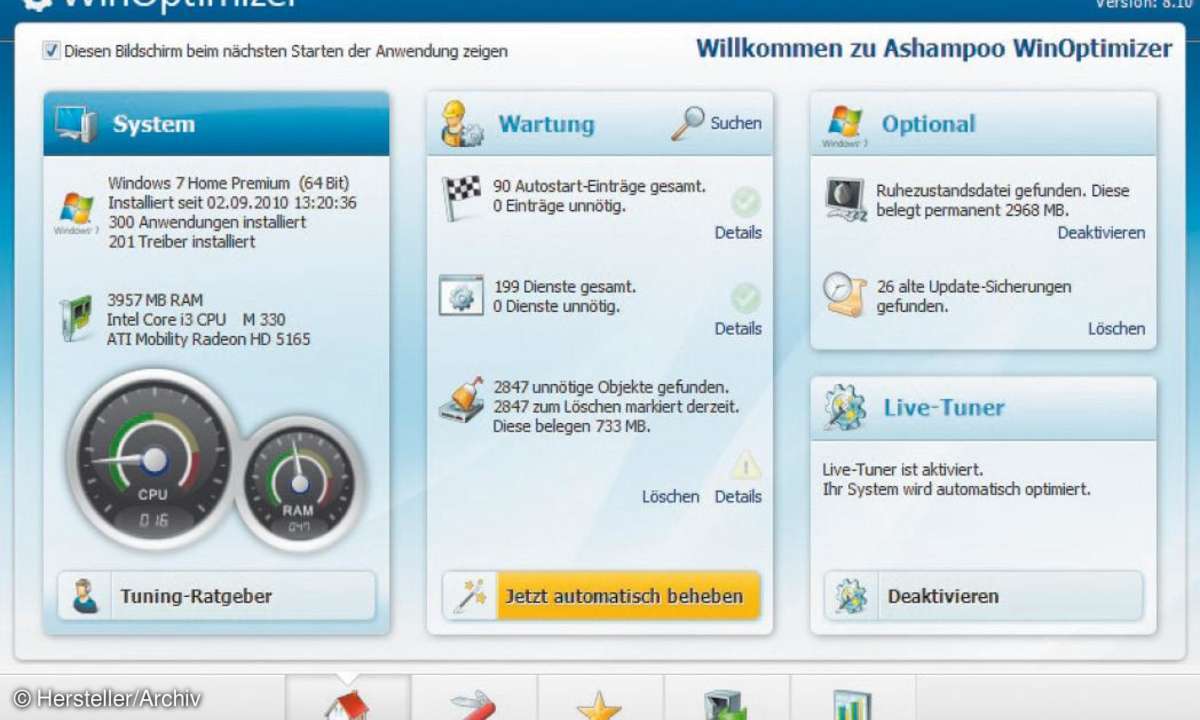Click the checkered flag autostart icon
The height and width of the screenshot is (720, 1200).
[462, 197]
